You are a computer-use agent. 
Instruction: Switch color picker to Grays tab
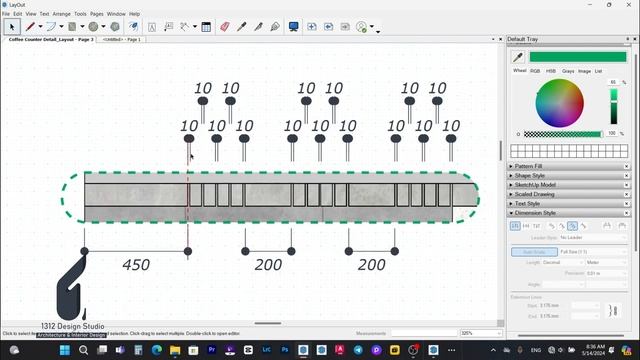coord(568,71)
